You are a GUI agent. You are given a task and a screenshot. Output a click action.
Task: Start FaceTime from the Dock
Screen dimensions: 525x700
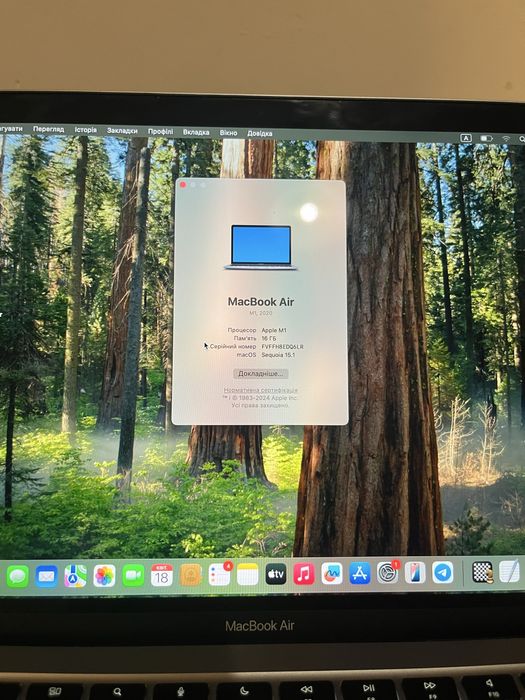point(133,575)
